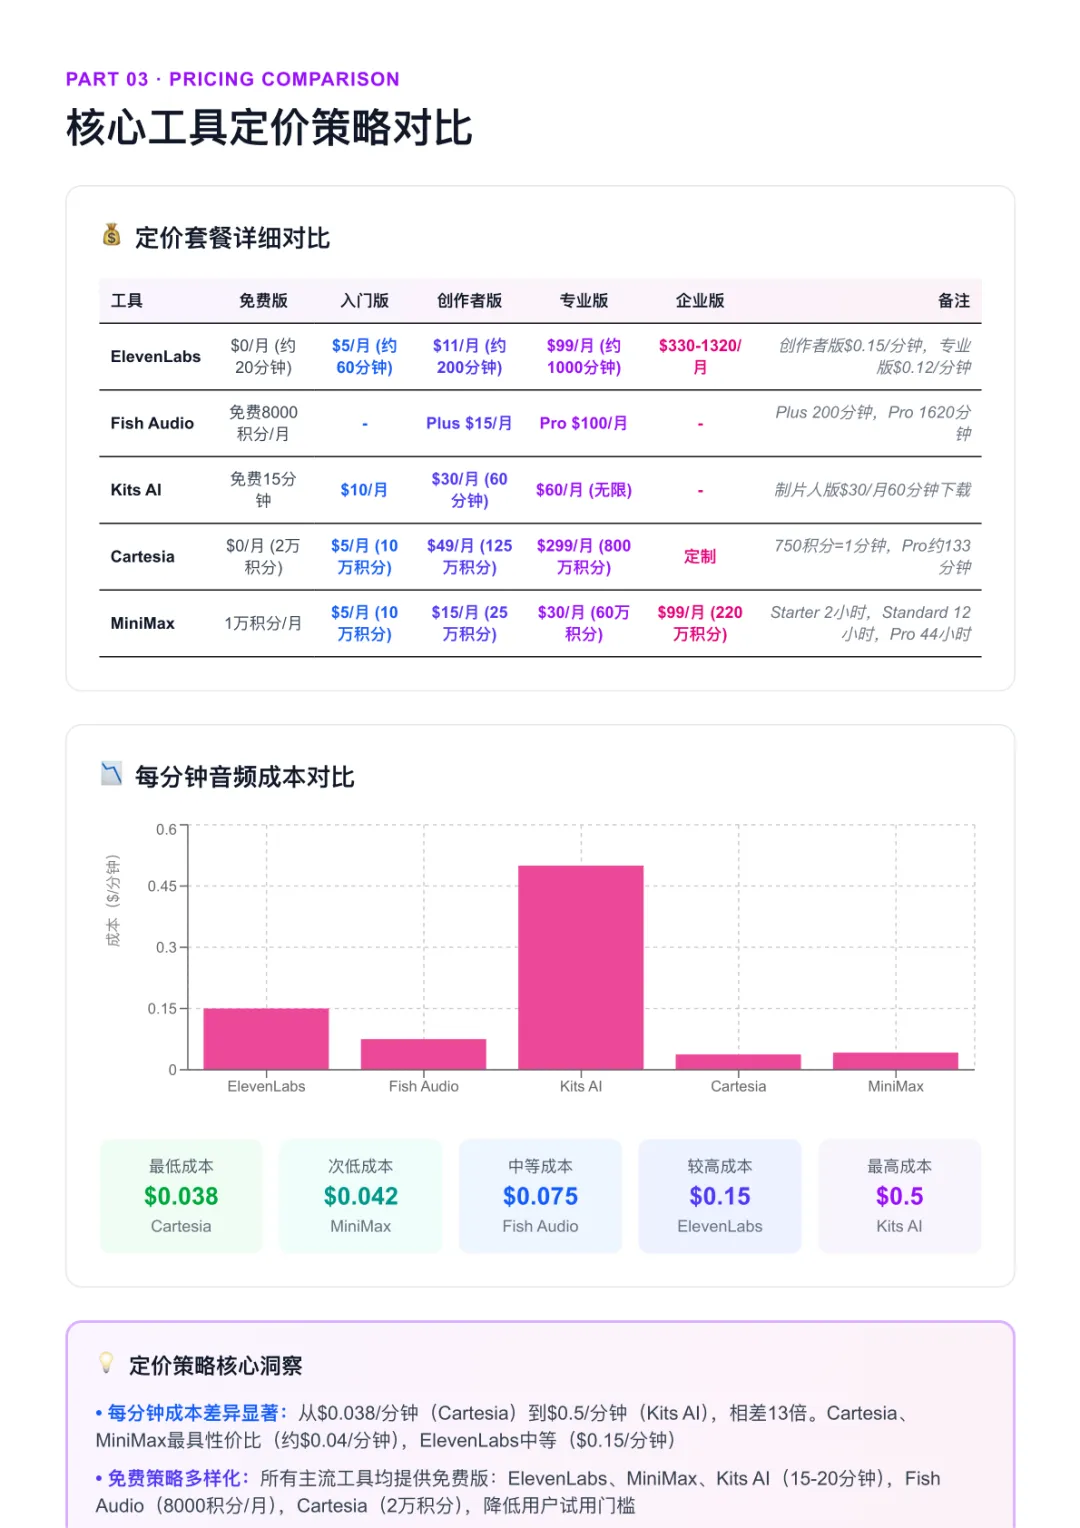Screen dimensions: 1080x1528
Task: Click the $15/月 (25万积分) cell
Action: (469, 623)
